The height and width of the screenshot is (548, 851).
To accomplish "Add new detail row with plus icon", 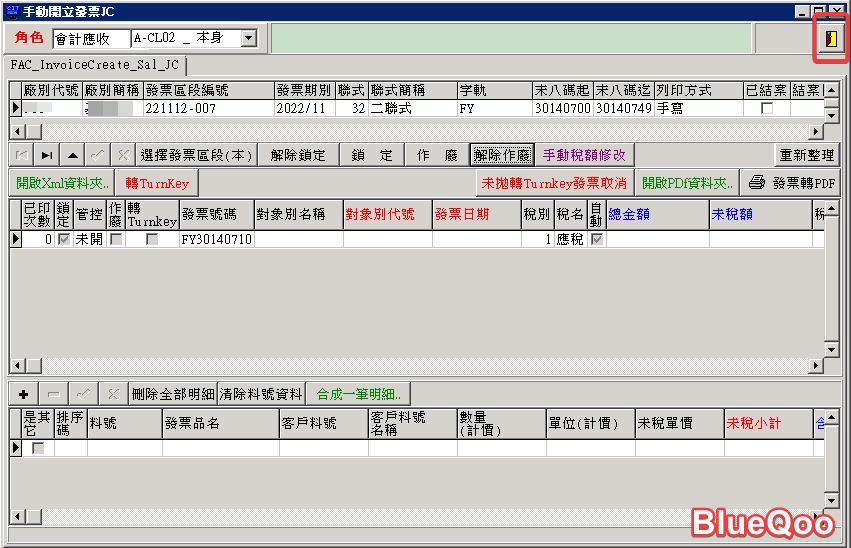I will pos(22,394).
